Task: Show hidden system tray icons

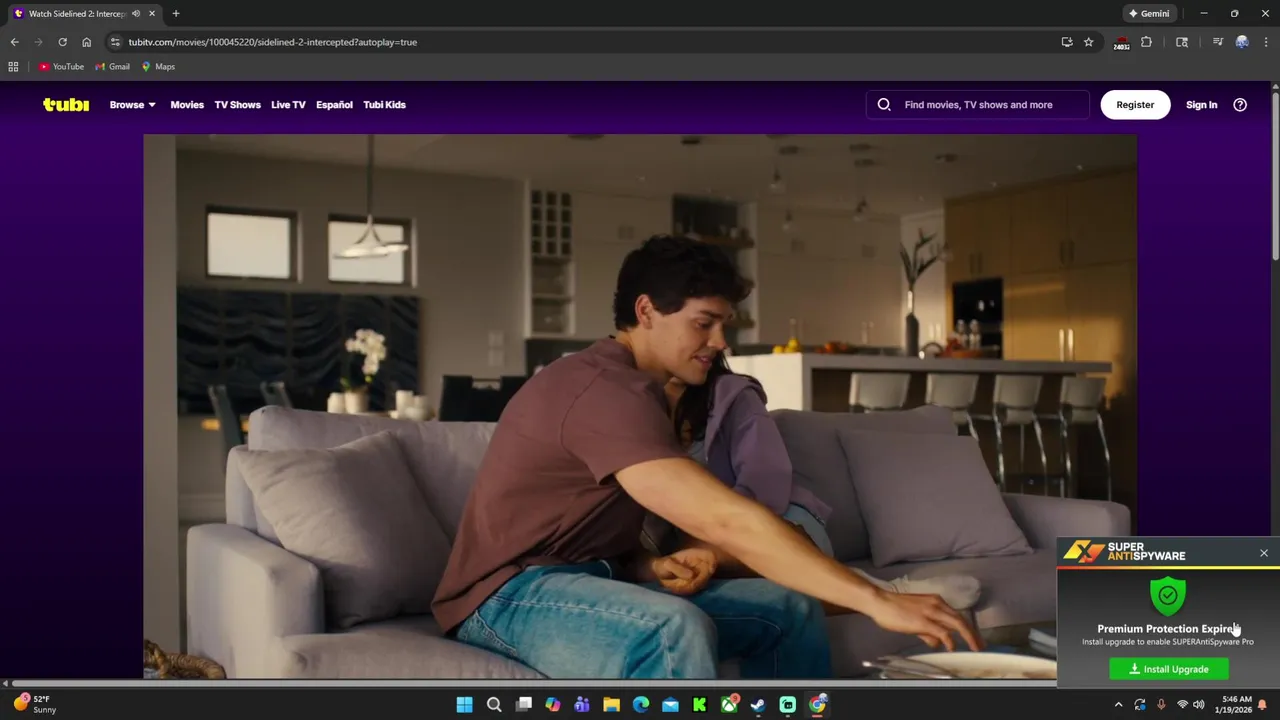Action: (x=1118, y=705)
